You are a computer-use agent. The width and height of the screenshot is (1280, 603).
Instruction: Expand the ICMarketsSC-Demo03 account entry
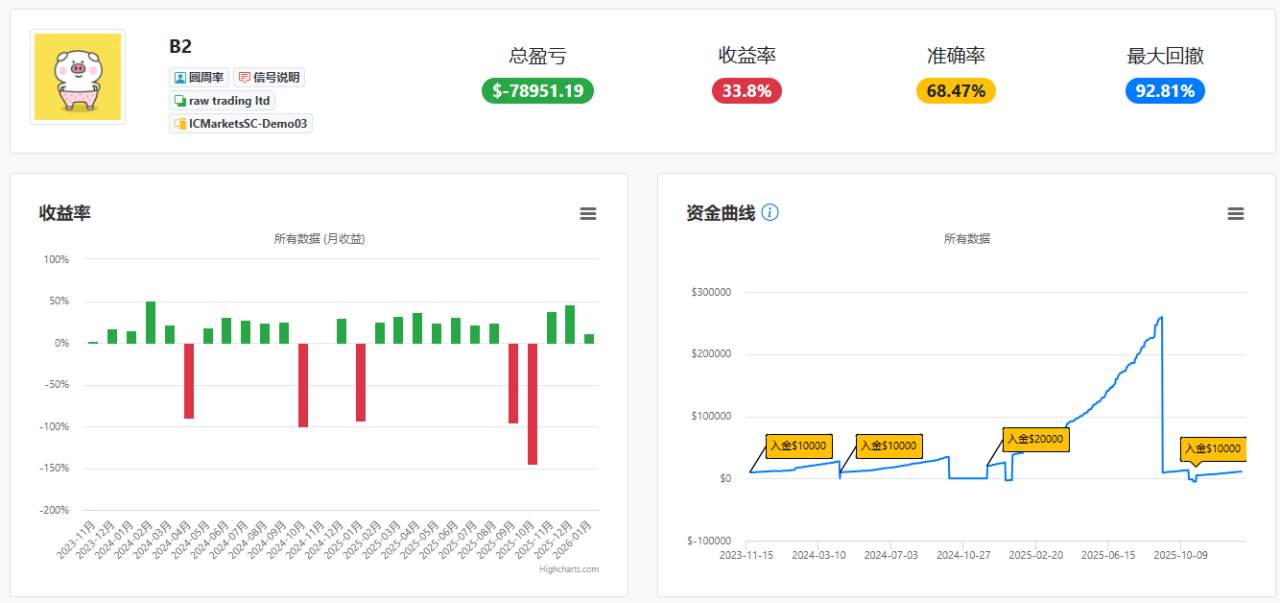click(240, 123)
